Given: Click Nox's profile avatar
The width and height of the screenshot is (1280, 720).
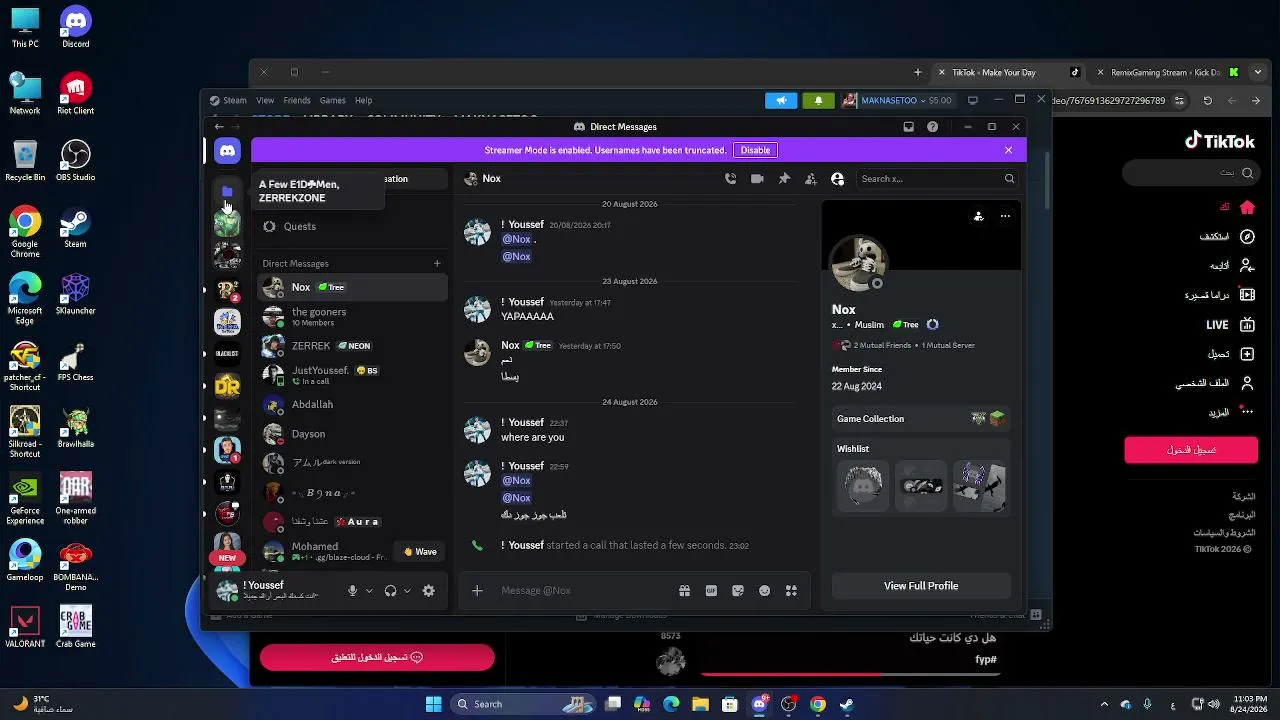Looking at the screenshot, I should [859, 264].
